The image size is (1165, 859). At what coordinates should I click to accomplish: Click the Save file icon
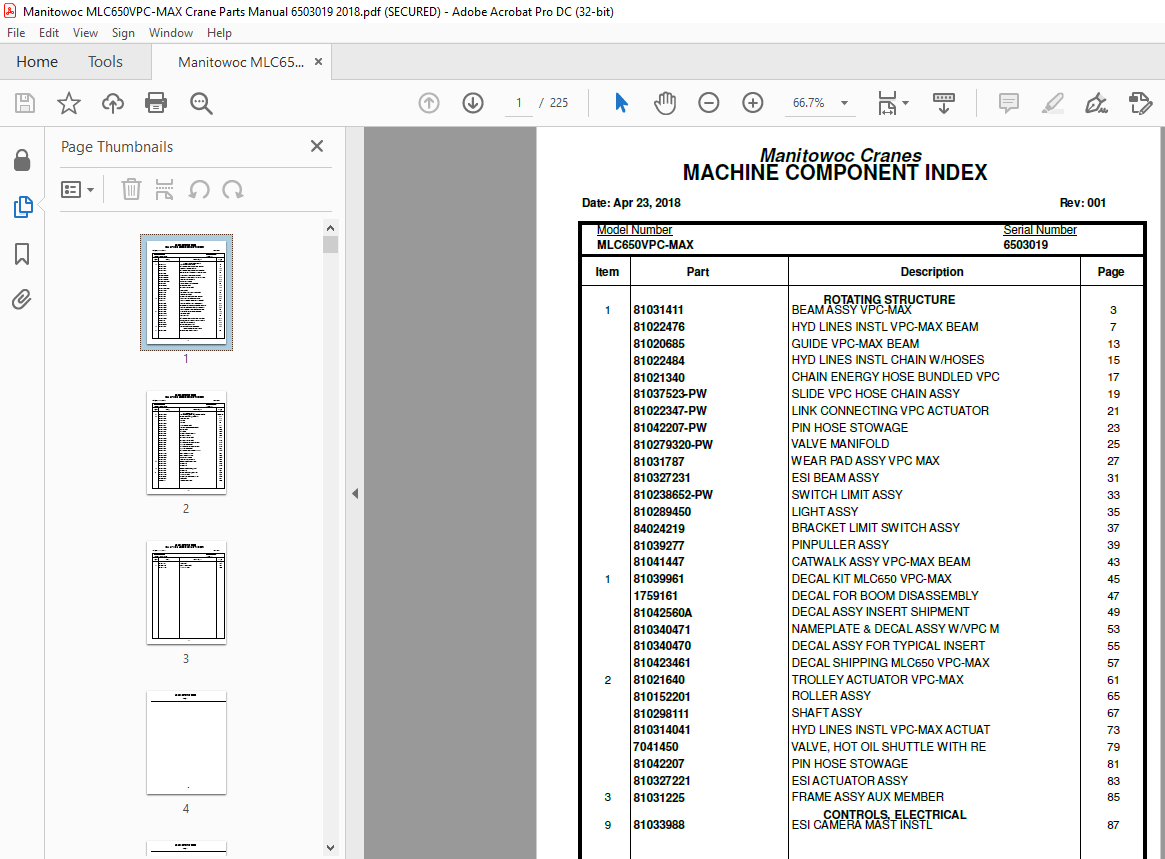tap(25, 103)
